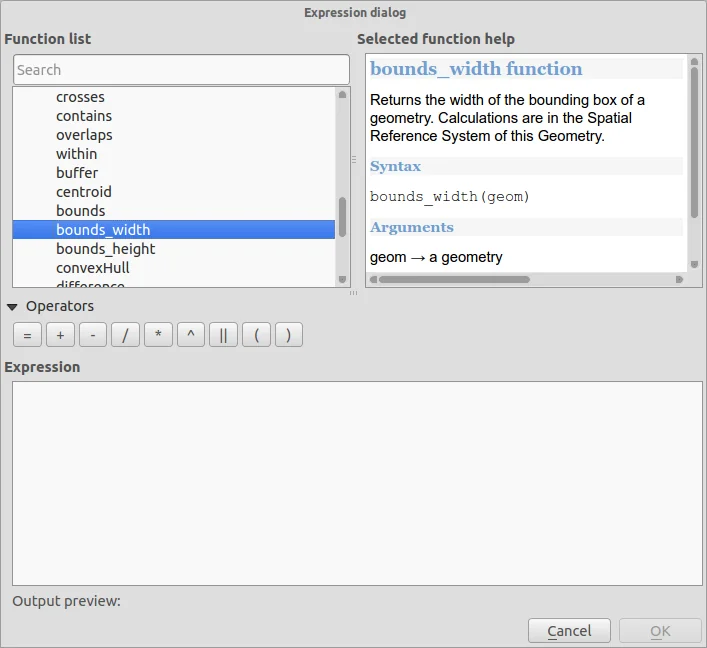
Task: Select bounds_height in function list
Action: pos(105,248)
